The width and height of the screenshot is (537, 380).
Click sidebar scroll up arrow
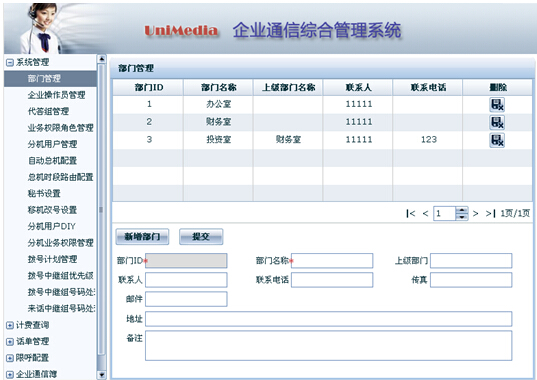pyautogui.click(x=101, y=59)
